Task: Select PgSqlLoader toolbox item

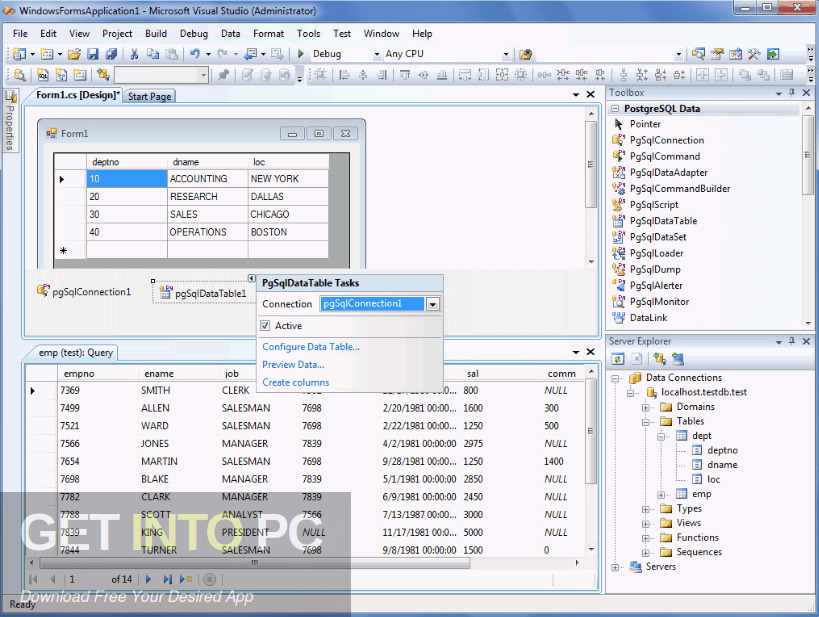Action: click(656, 253)
